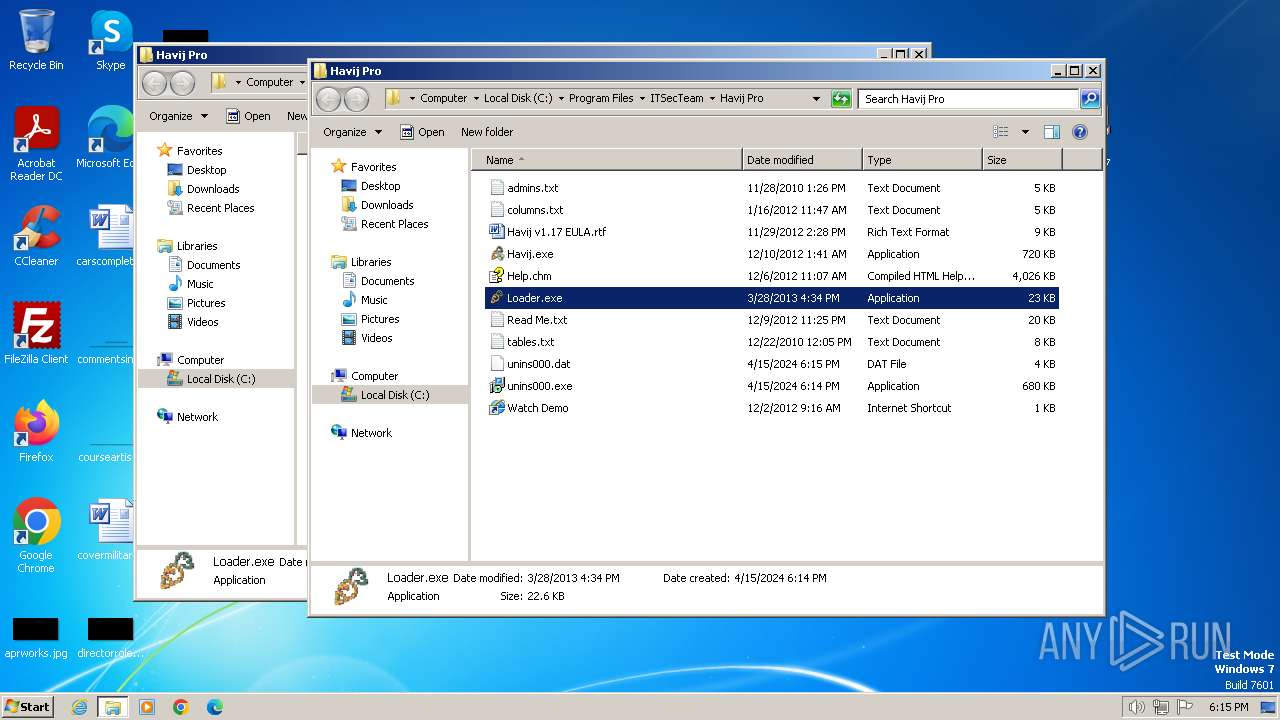Image resolution: width=1280 pixels, height=720 pixels.
Task: Sort files by Name column
Action: [x=607, y=160]
